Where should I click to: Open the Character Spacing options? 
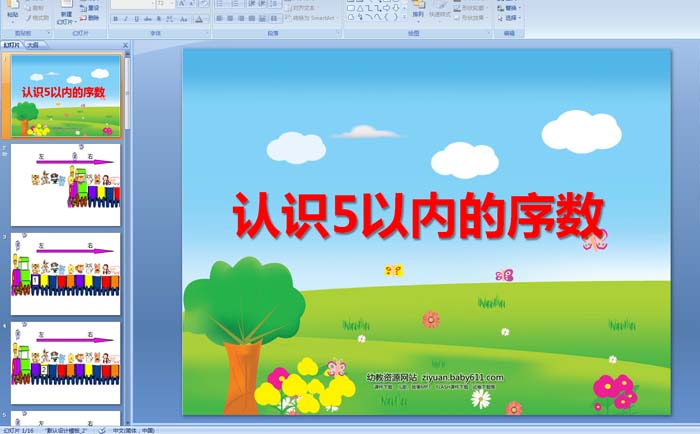tap(170, 19)
